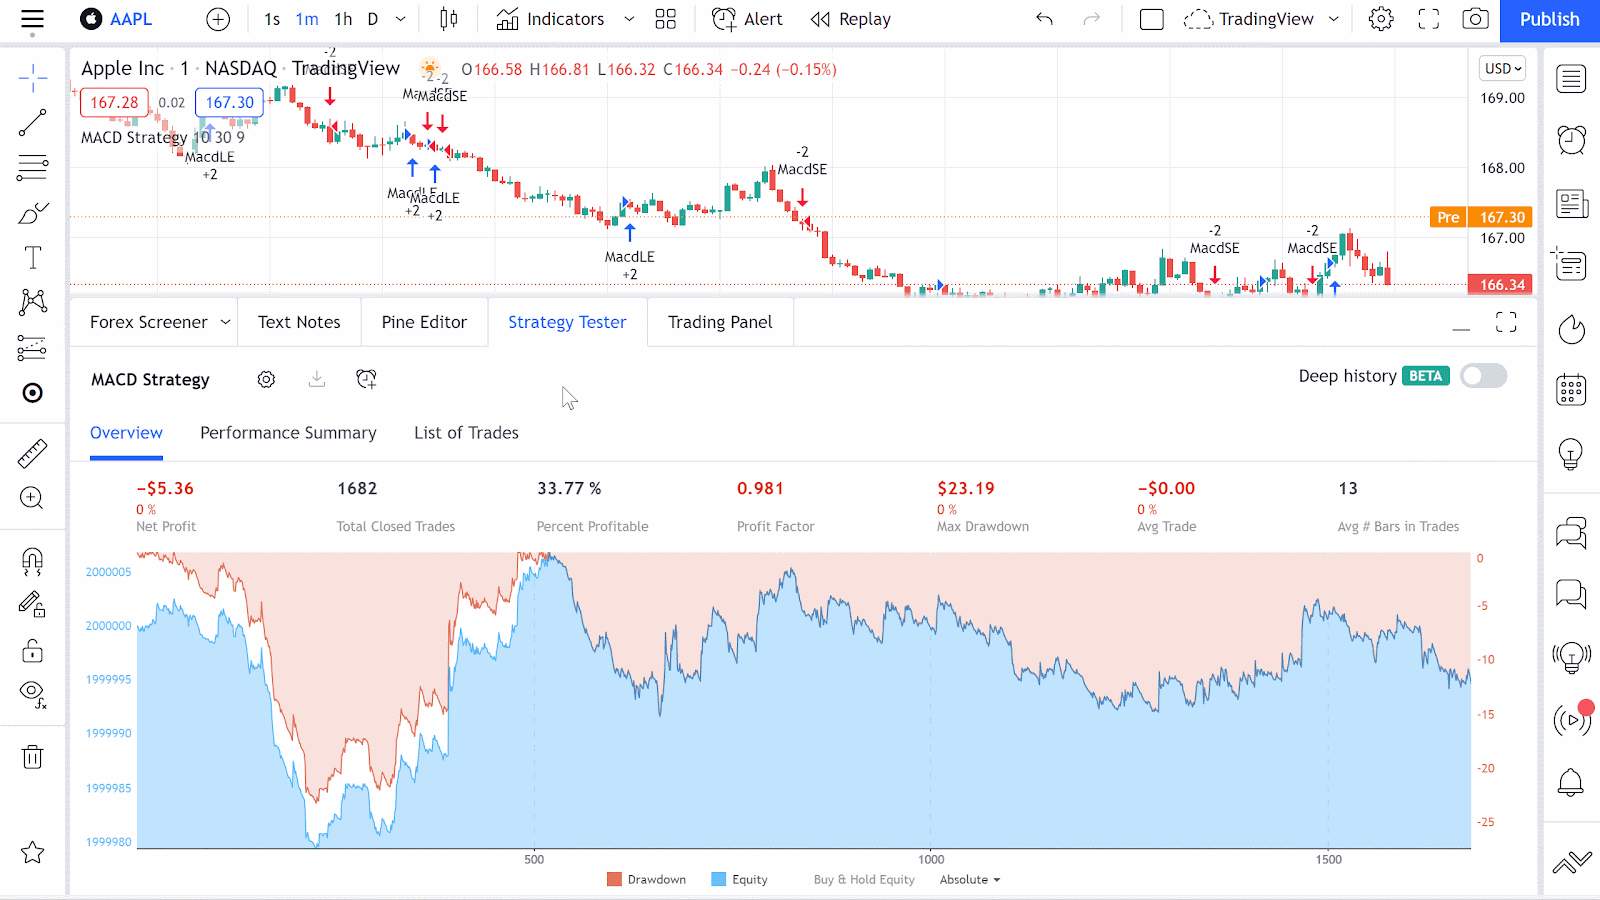Select the 1h timeframe
1600x900 pixels.
[343, 19]
